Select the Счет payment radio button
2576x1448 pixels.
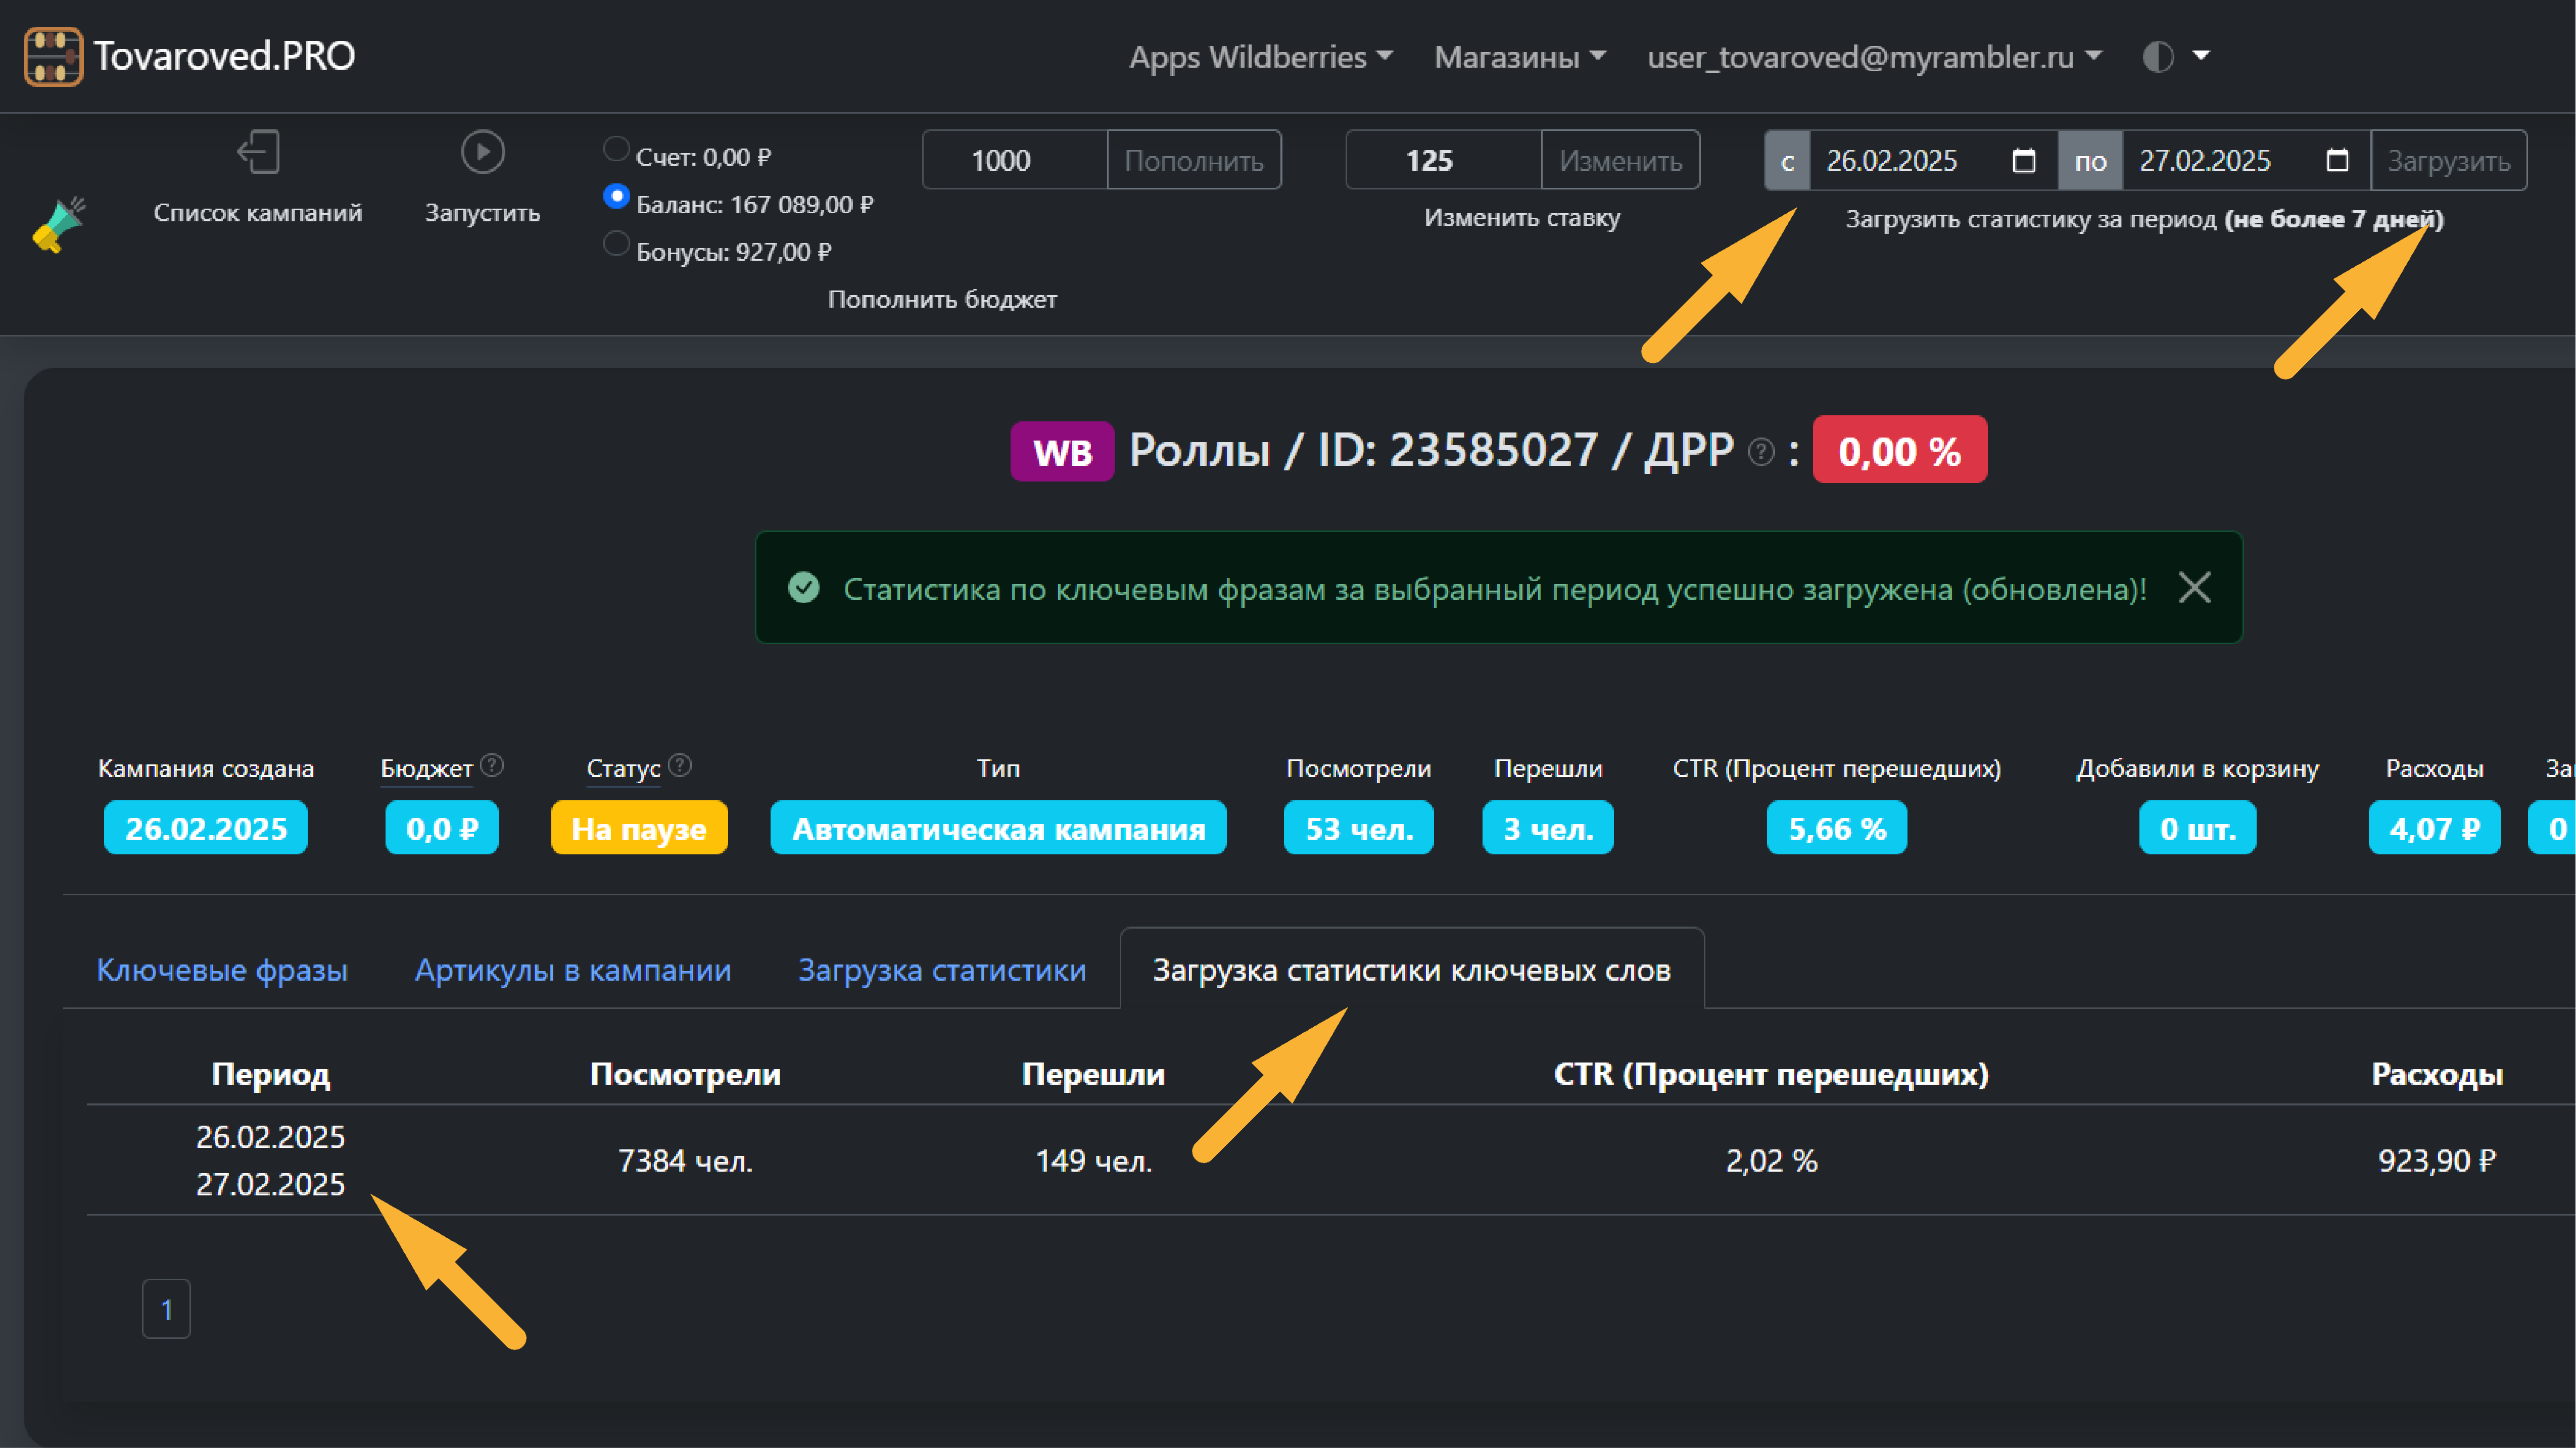616,150
